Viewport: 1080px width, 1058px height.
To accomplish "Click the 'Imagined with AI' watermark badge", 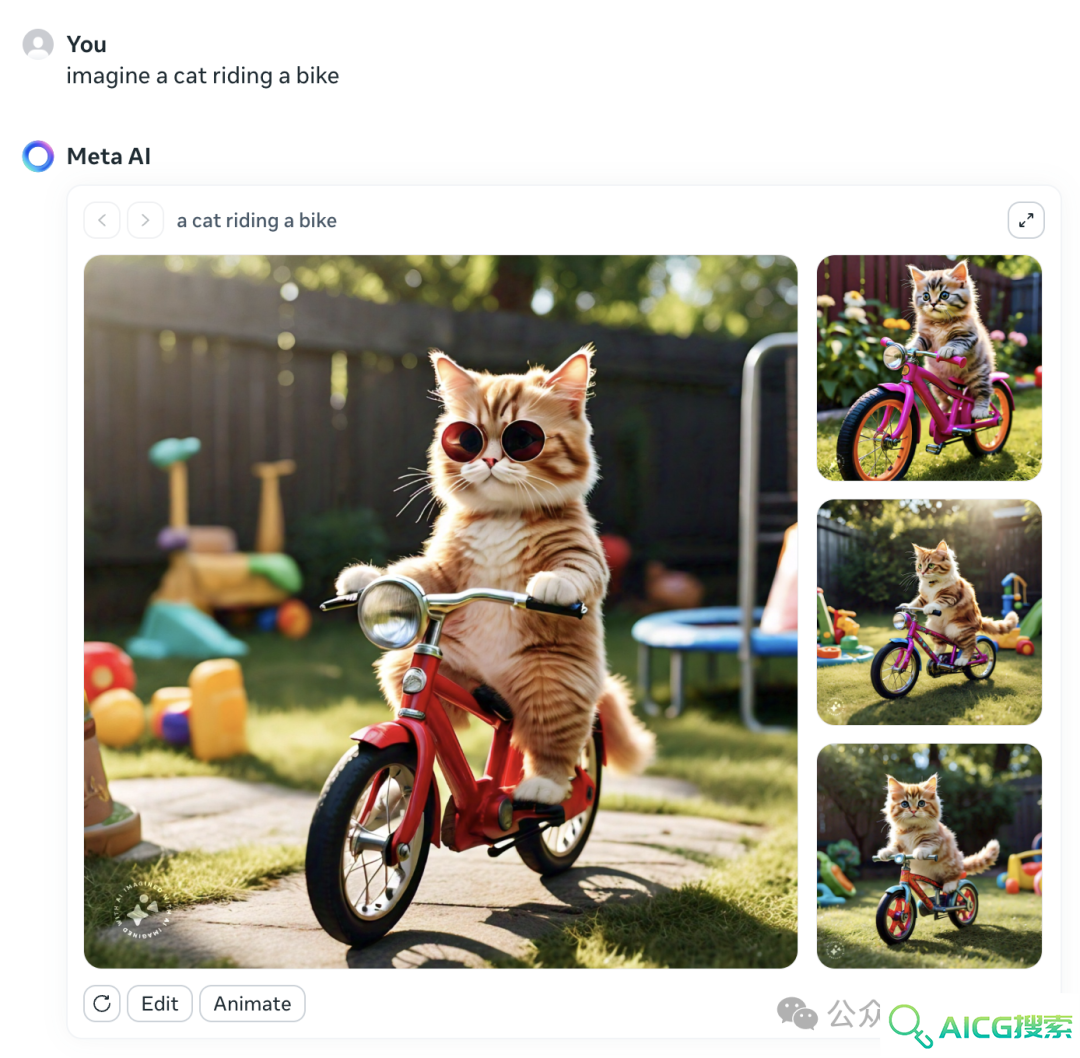I will coord(141,909).
